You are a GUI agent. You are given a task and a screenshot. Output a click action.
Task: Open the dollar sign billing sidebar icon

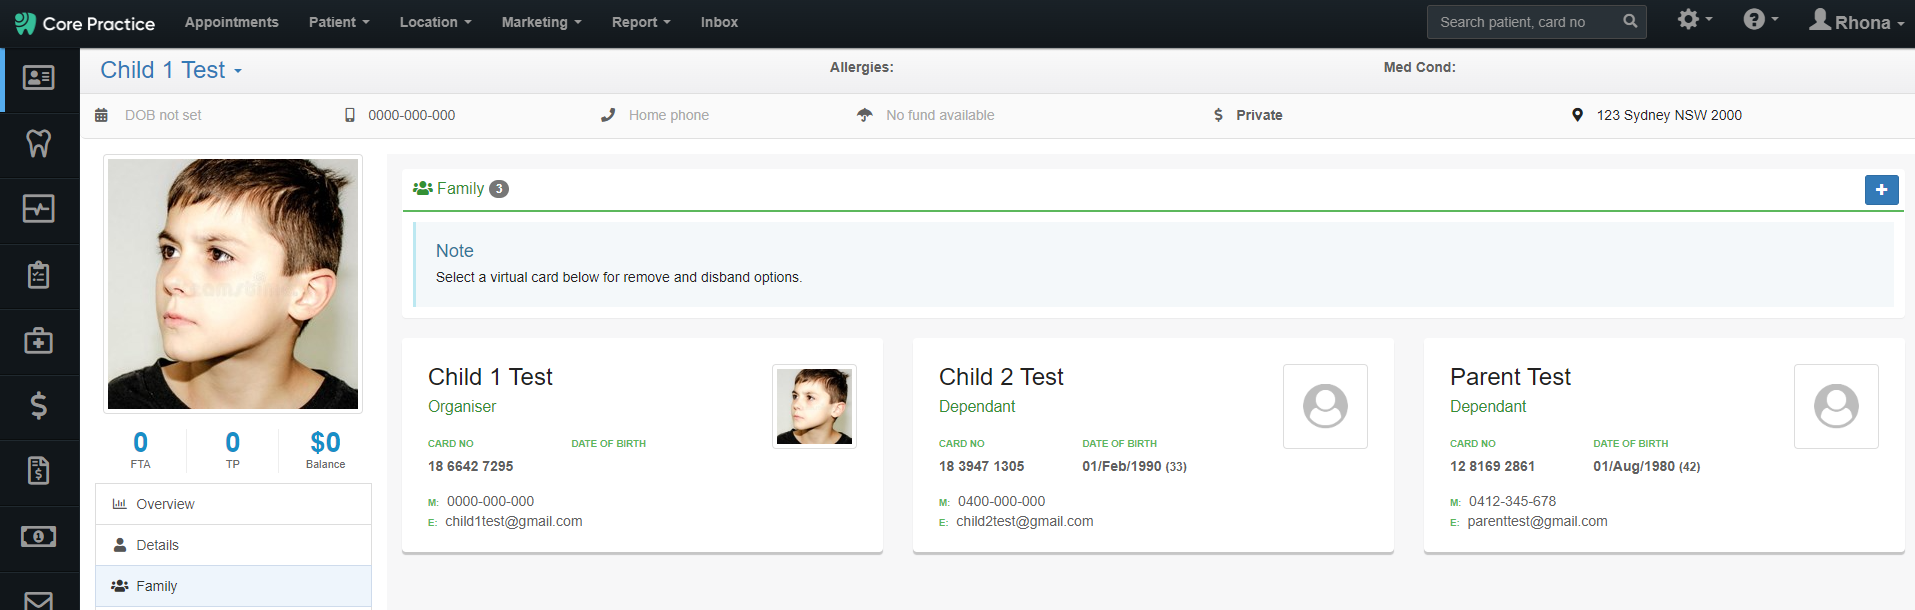click(39, 406)
